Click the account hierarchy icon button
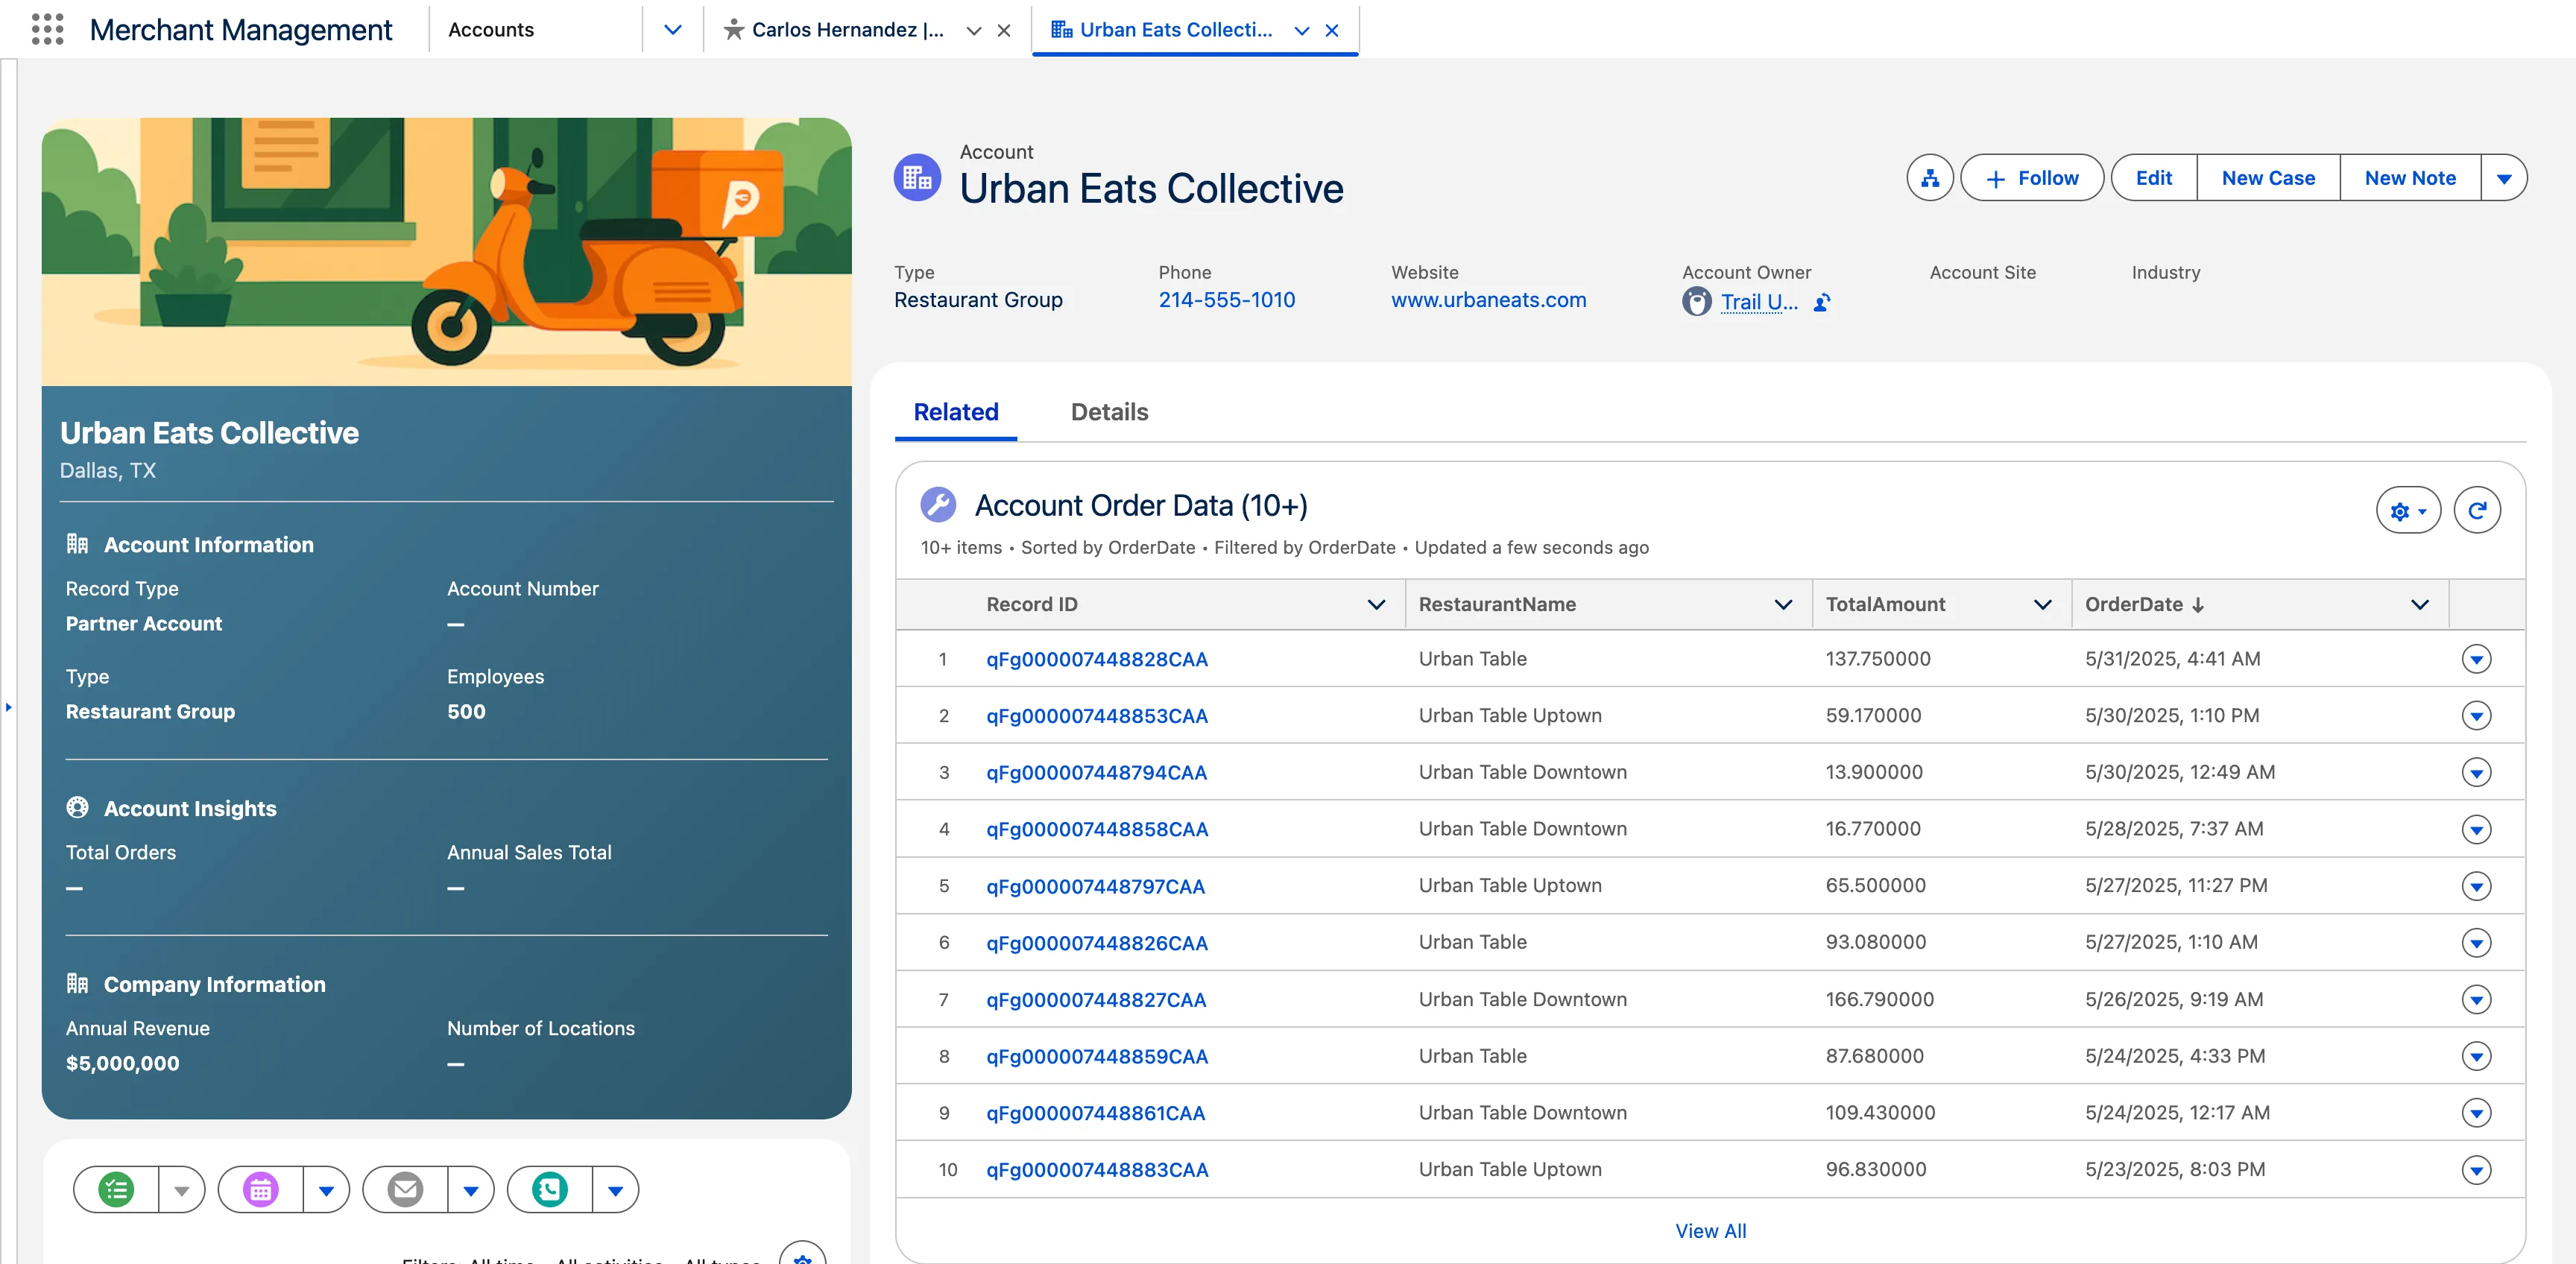Viewport: 2576px width, 1264px height. pyautogui.click(x=1929, y=178)
